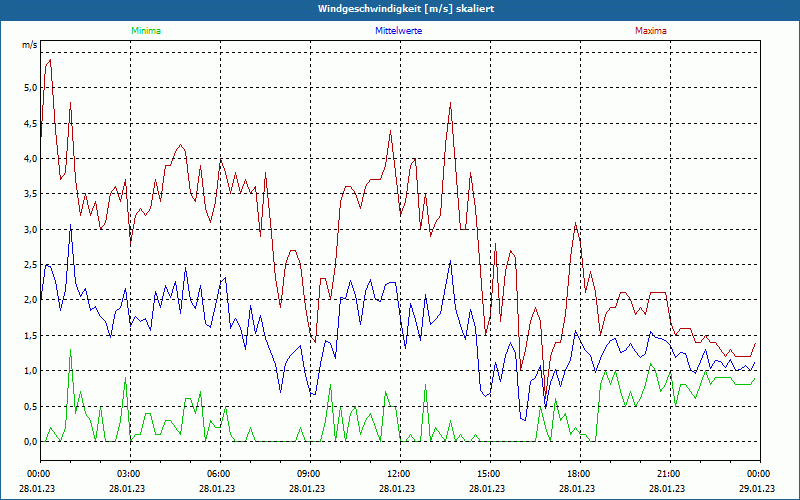
Task: Click the "0,0" y-axis value
Action: (31, 441)
